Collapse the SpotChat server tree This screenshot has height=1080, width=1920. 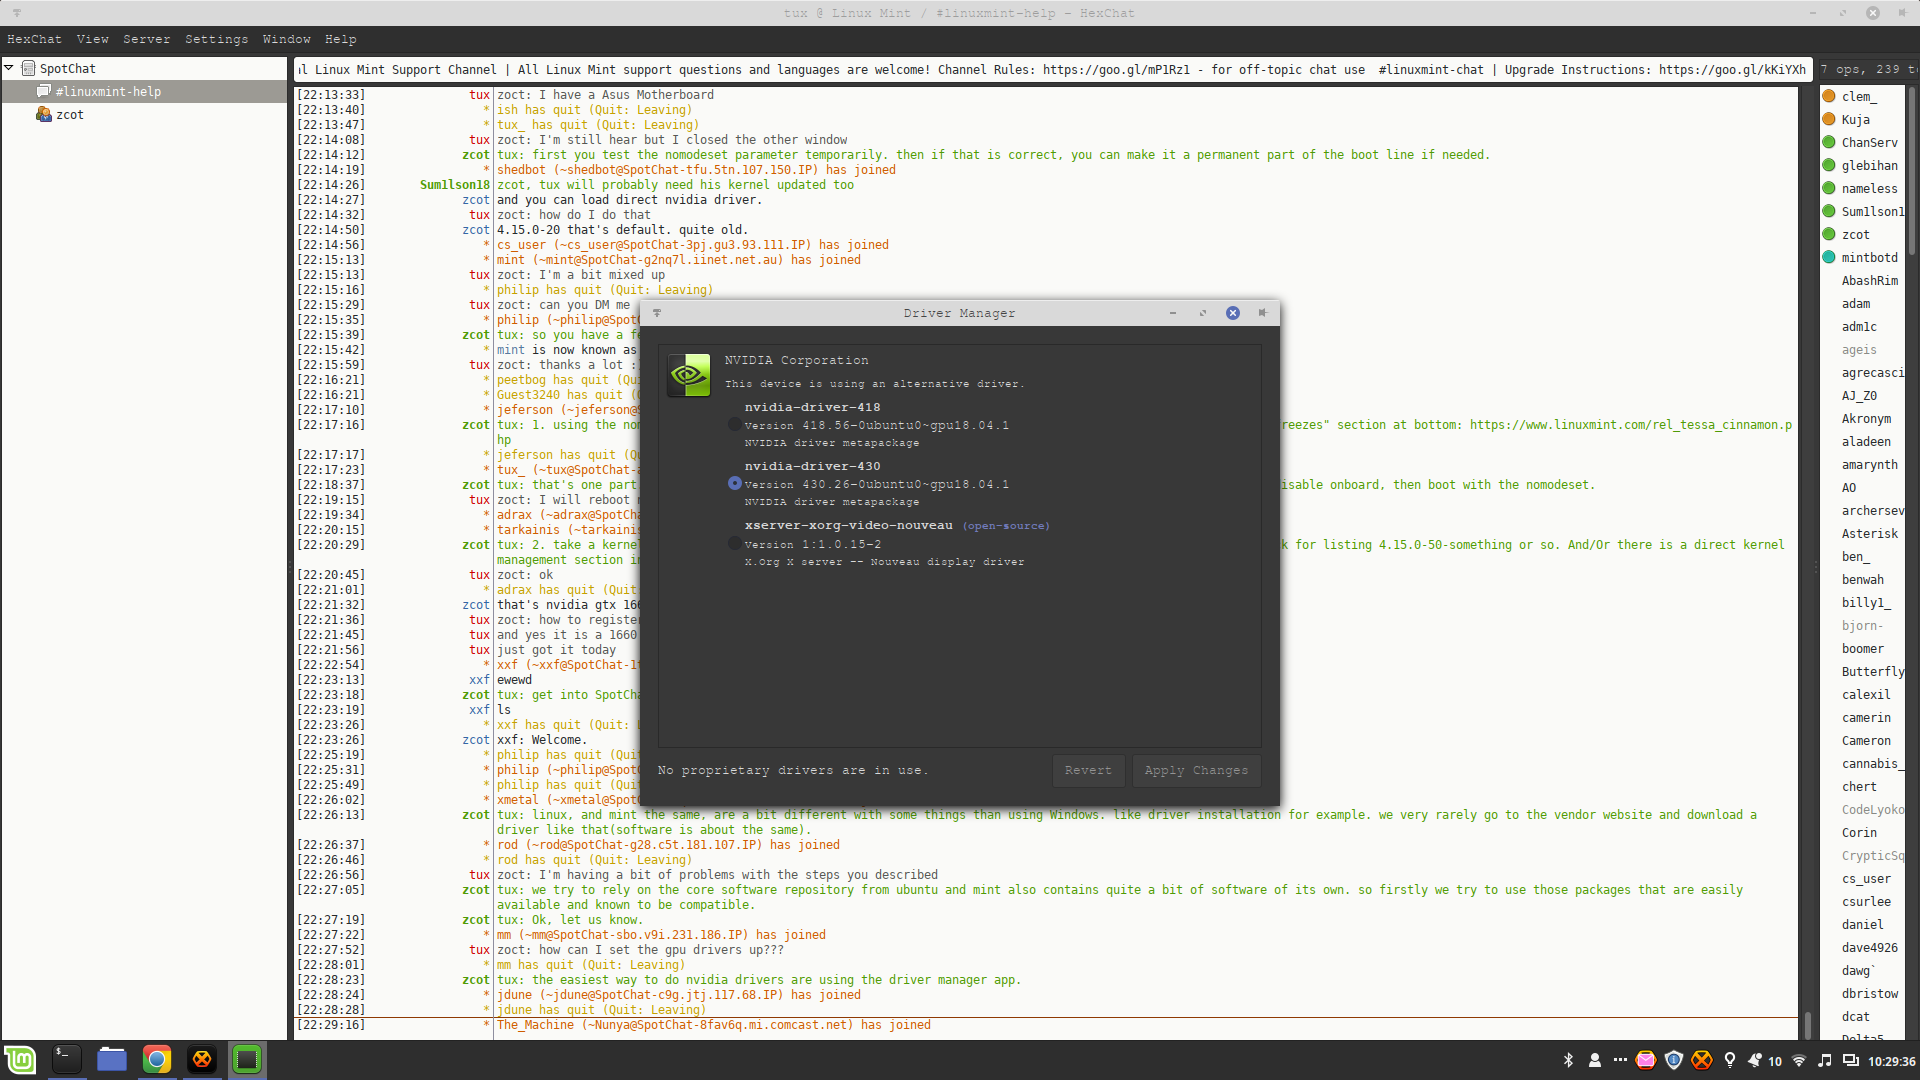click(x=9, y=68)
